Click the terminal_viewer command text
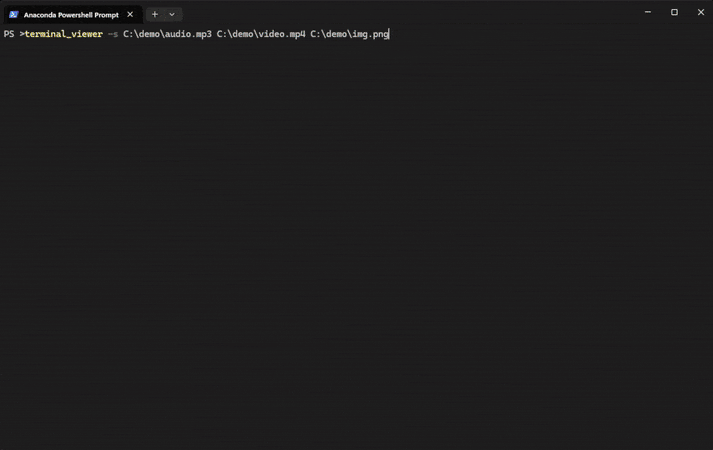 pos(64,34)
